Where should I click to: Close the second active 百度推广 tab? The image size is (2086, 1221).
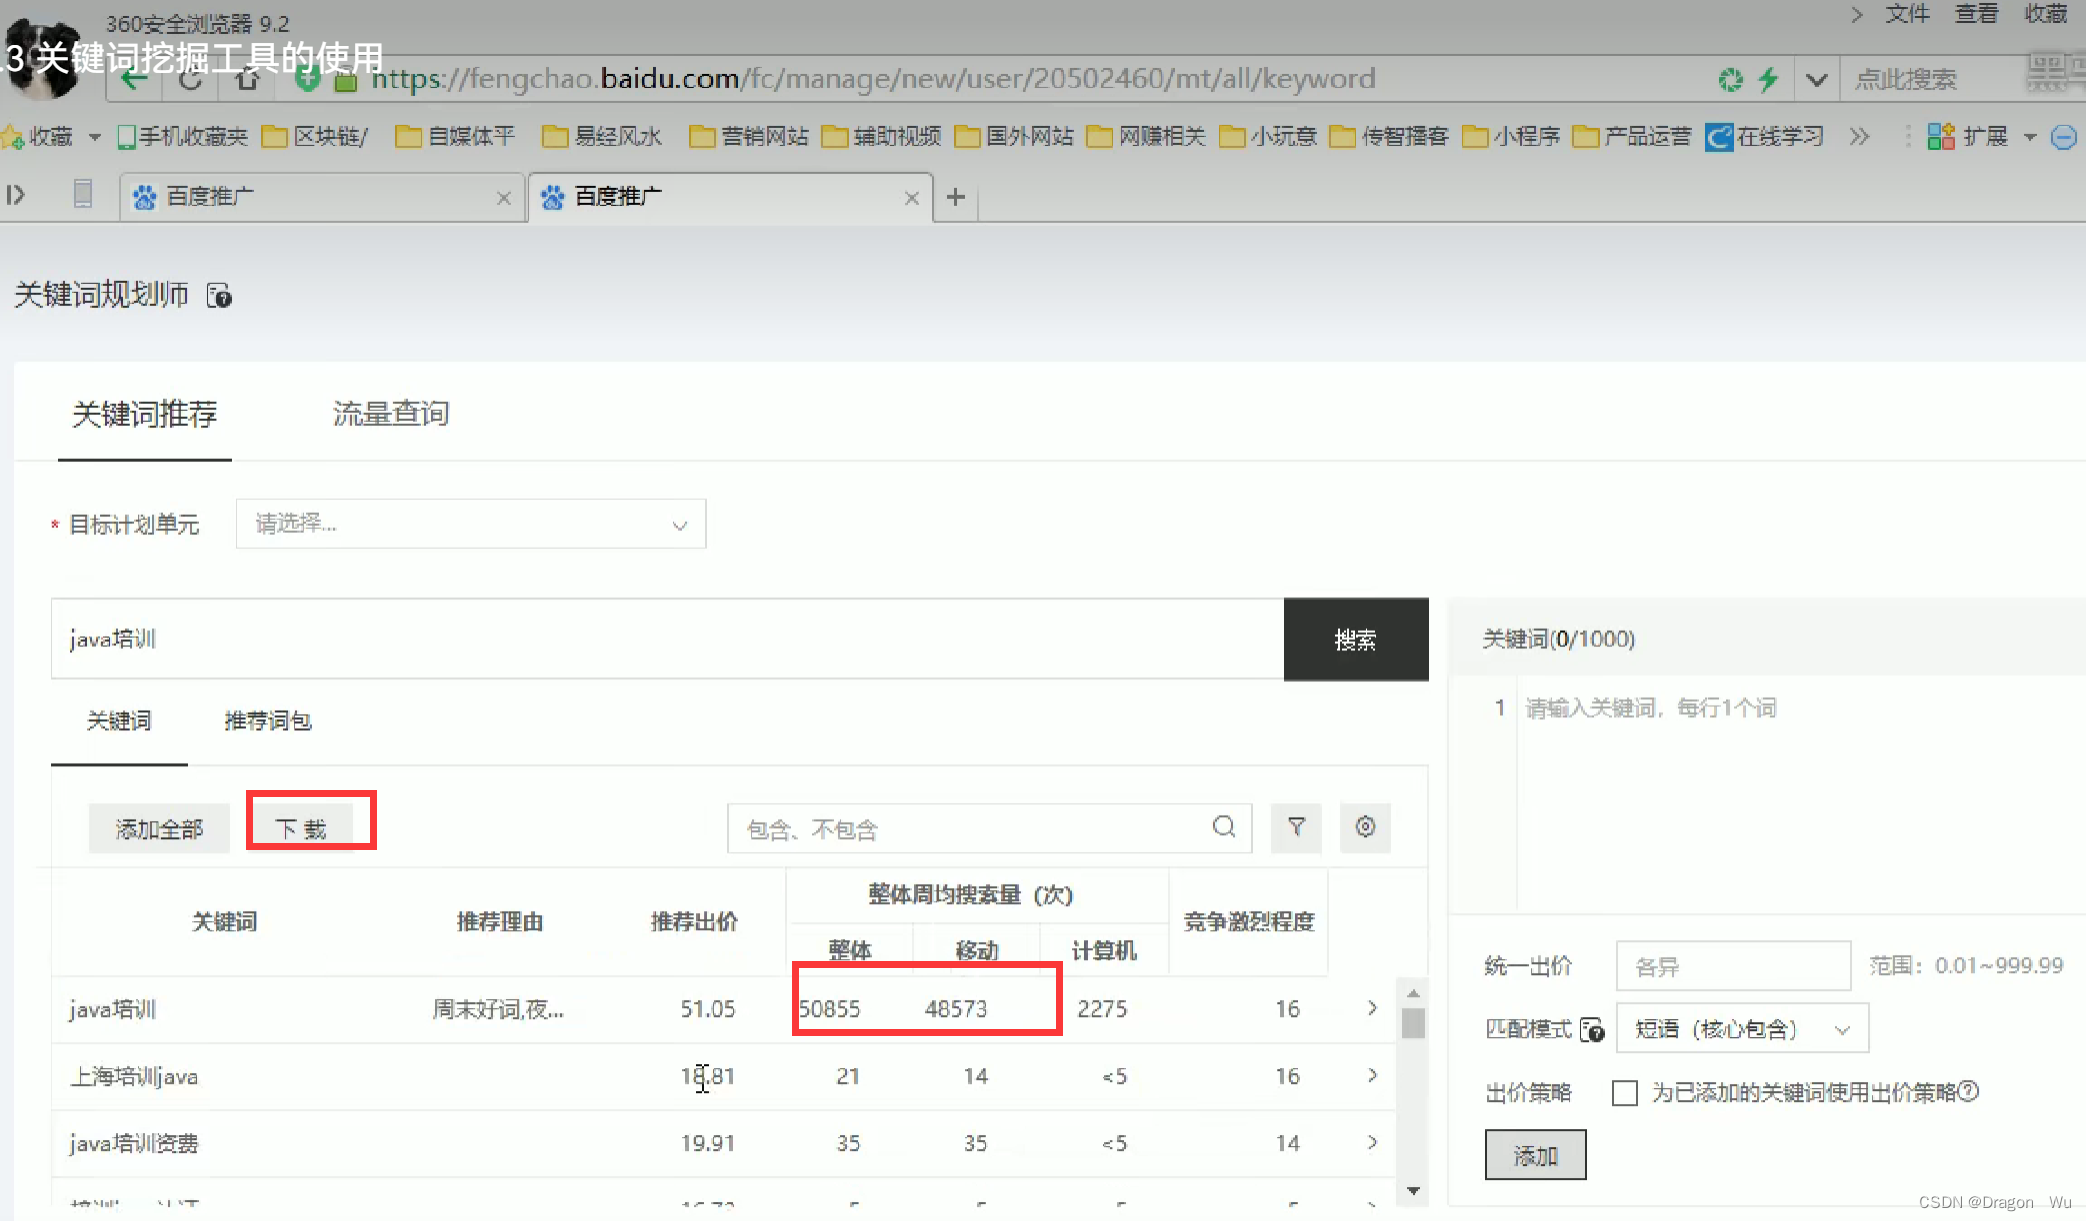coord(911,198)
